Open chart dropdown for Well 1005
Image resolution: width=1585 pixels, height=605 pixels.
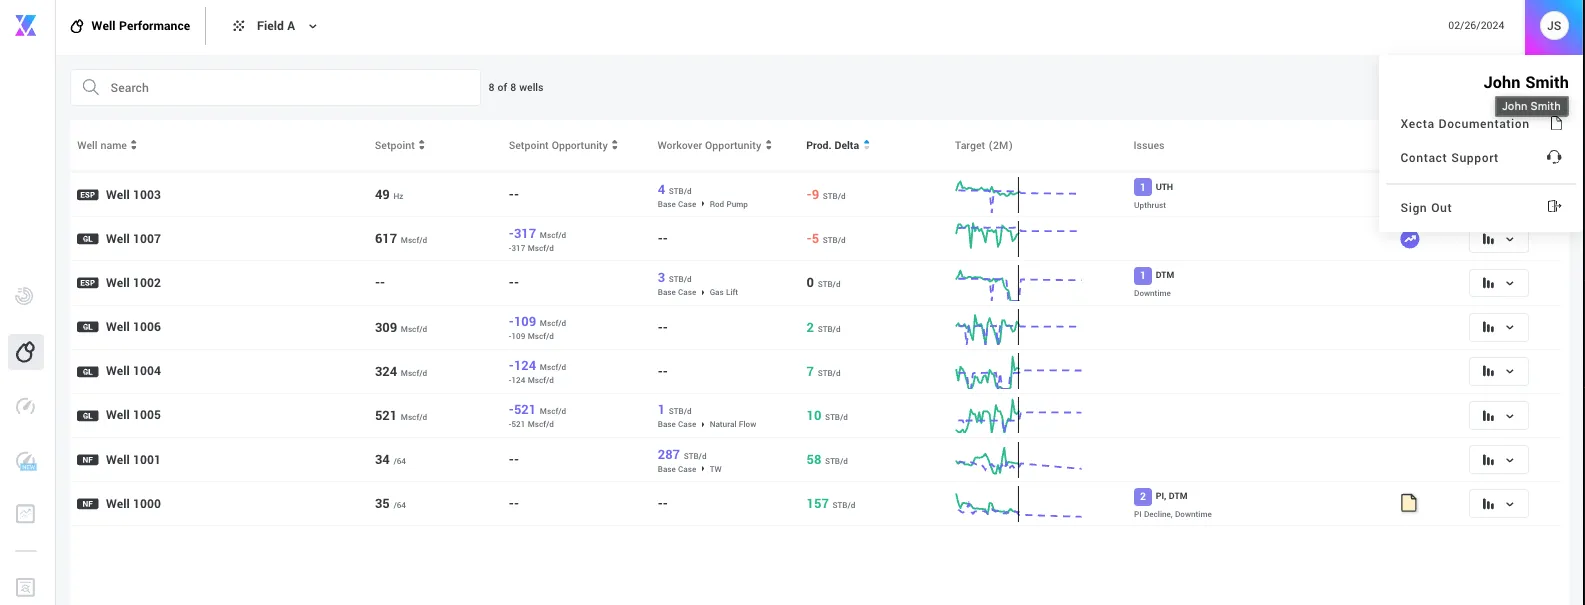[x=1498, y=415]
